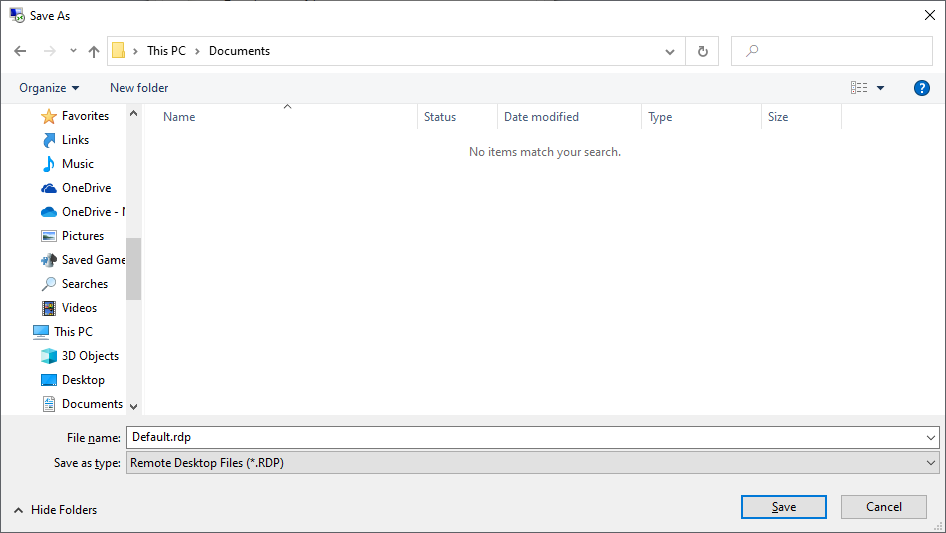The width and height of the screenshot is (946, 533).
Task: Sort by the Type column header
Action: [660, 117]
